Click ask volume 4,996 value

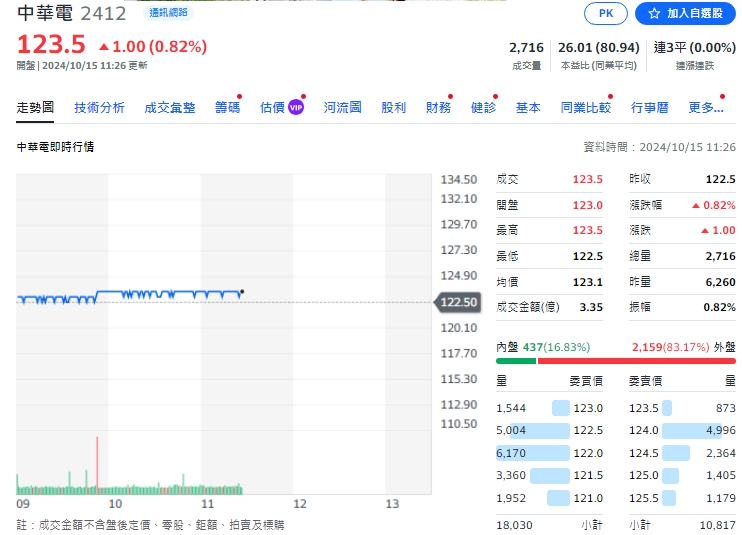tap(721, 430)
